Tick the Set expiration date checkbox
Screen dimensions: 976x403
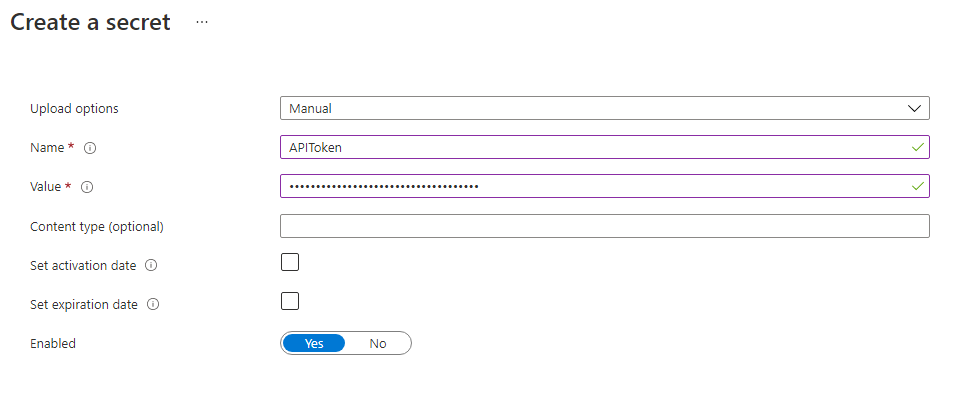point(289,301)
